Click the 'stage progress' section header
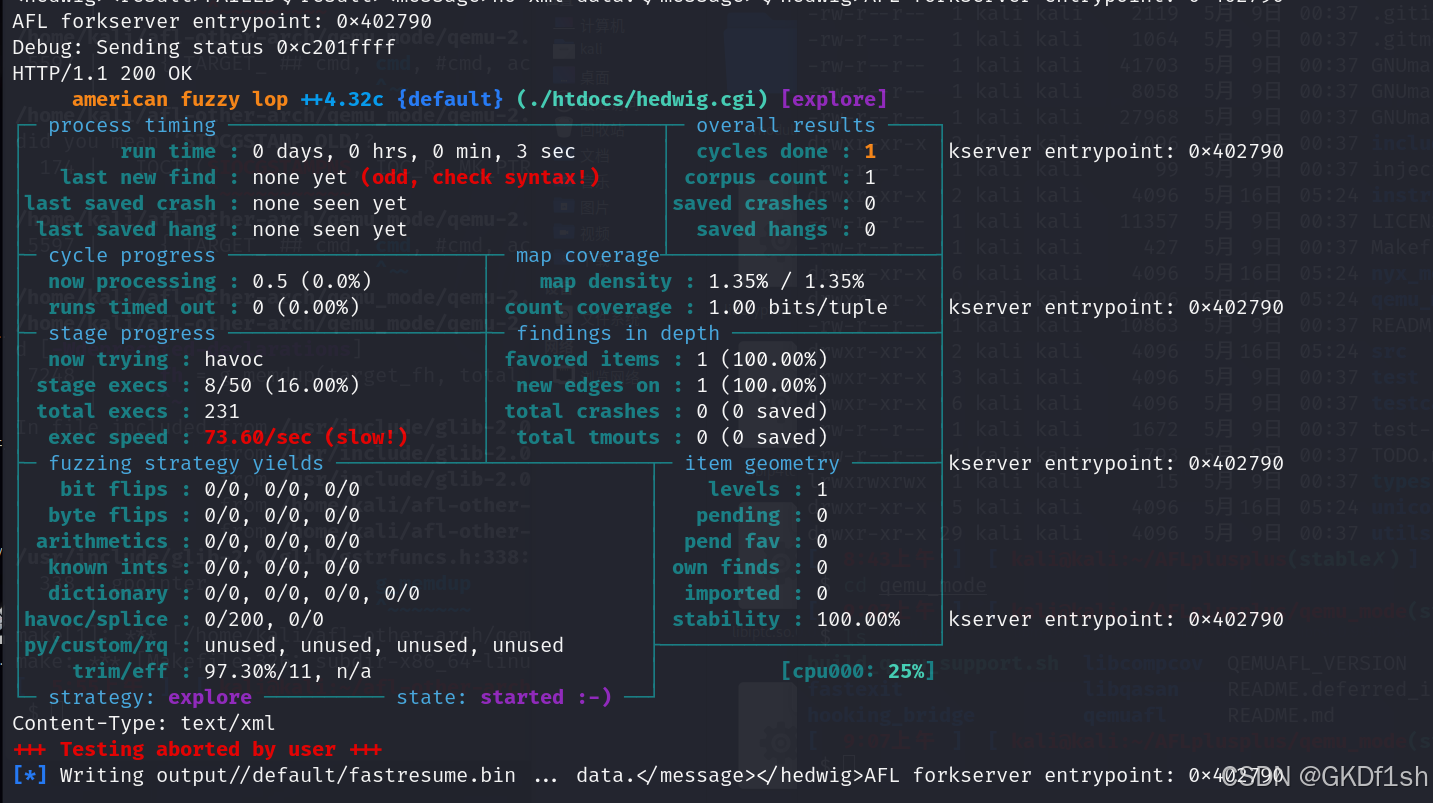Screen dimensions: 1433x803 tap(132, 333)
